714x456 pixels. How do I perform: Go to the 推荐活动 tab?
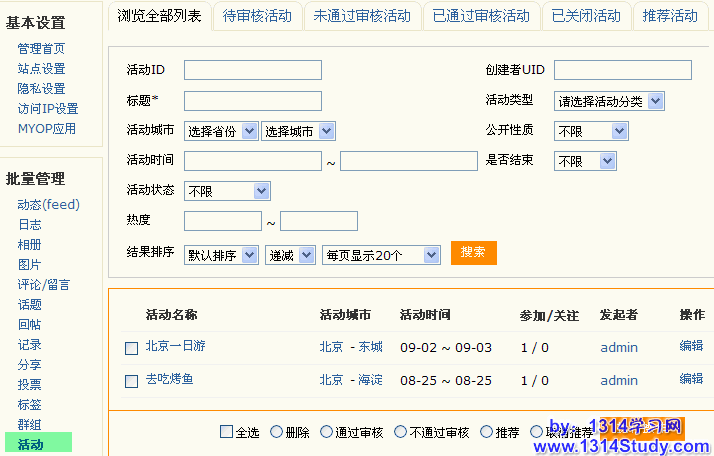pyautogui.click(x=670, y=16)
